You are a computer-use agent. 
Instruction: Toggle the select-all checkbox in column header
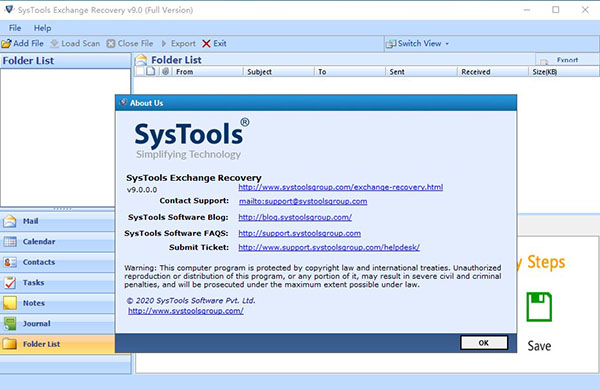pos(140,71)
